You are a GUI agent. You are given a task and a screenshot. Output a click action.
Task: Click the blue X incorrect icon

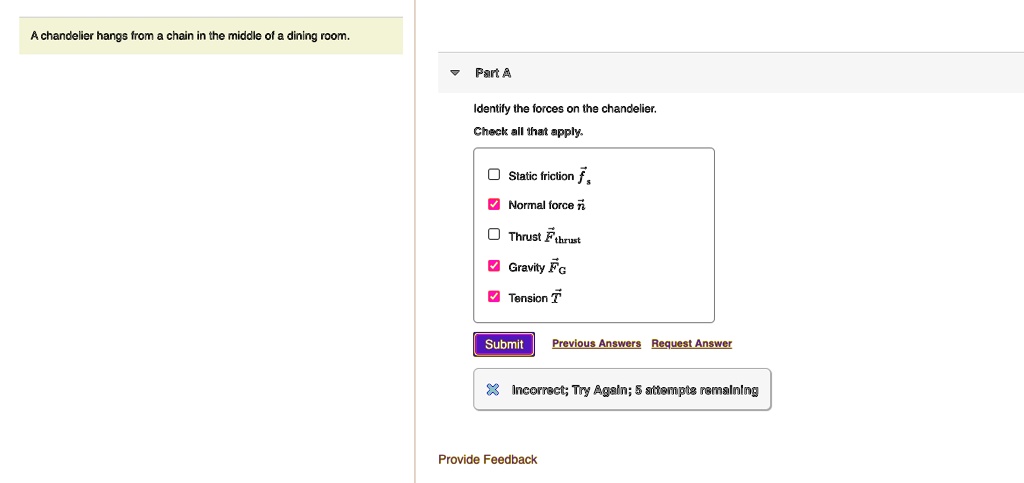pos(492,390)
